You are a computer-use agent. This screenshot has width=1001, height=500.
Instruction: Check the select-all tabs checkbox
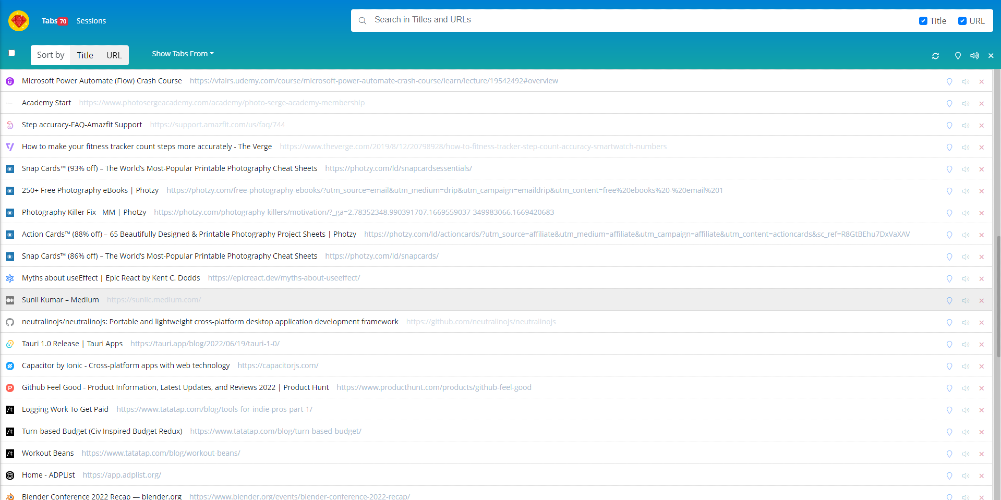(11, 53)
